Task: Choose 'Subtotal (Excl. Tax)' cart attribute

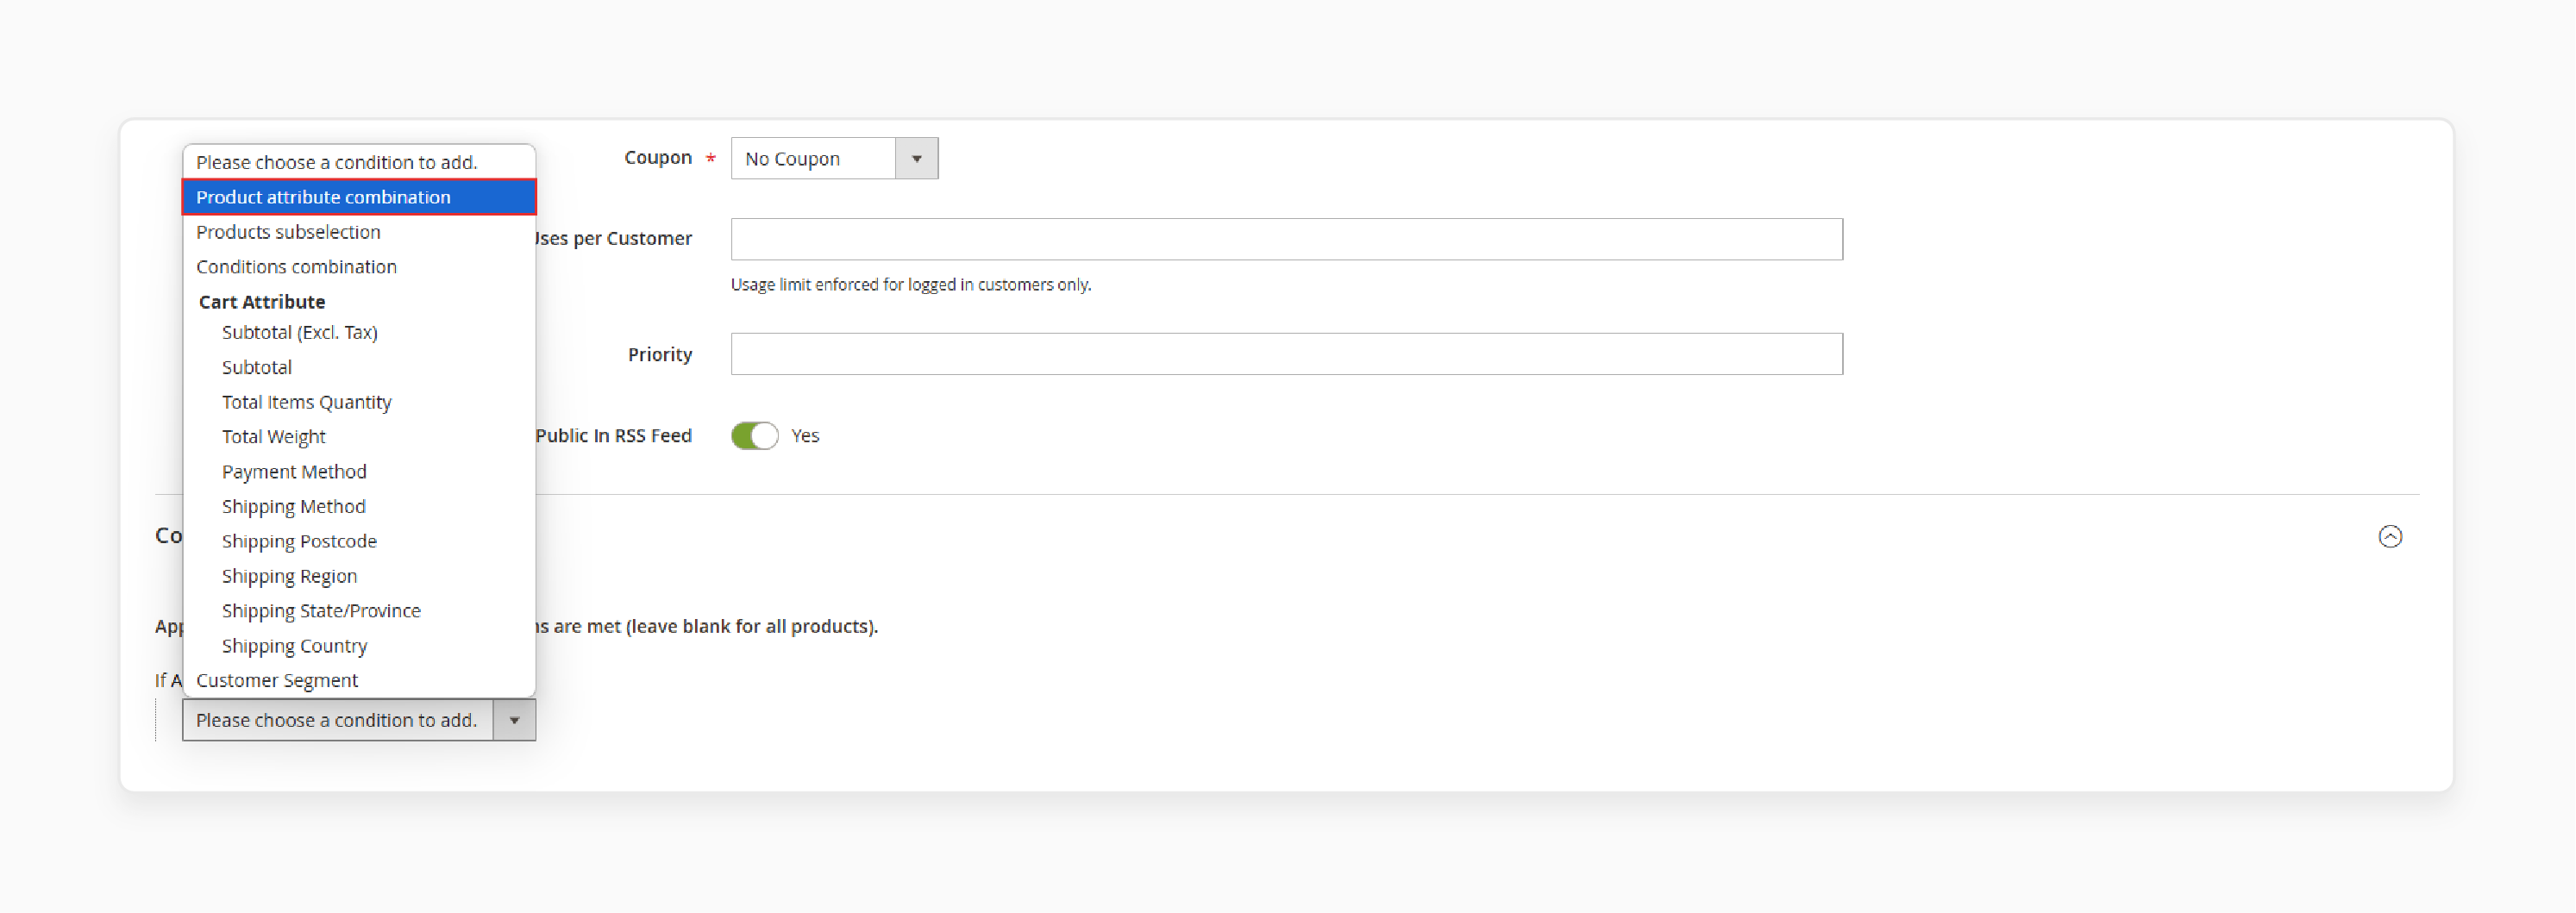Action: point(359,332)
